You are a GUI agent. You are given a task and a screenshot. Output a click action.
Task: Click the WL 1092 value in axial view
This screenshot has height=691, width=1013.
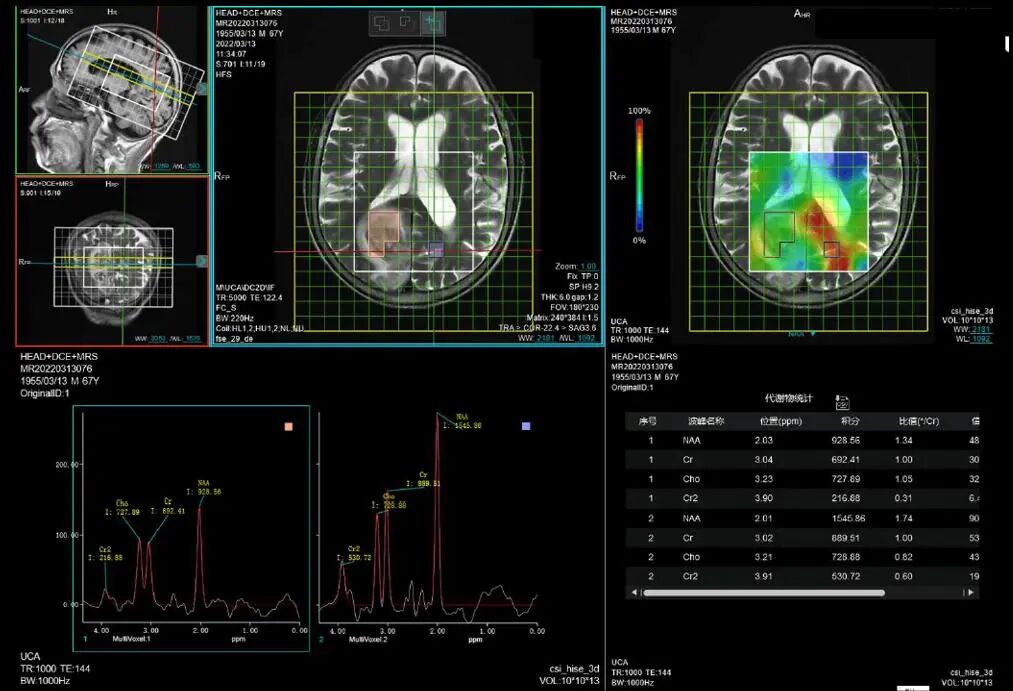tap(585, 338)
